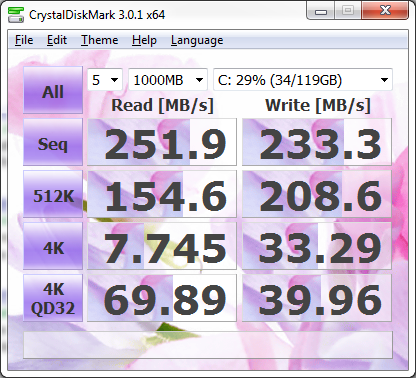416x378 pixels.
Task: Expand the 1000MB test size dropdown
Action: point(168,80)
